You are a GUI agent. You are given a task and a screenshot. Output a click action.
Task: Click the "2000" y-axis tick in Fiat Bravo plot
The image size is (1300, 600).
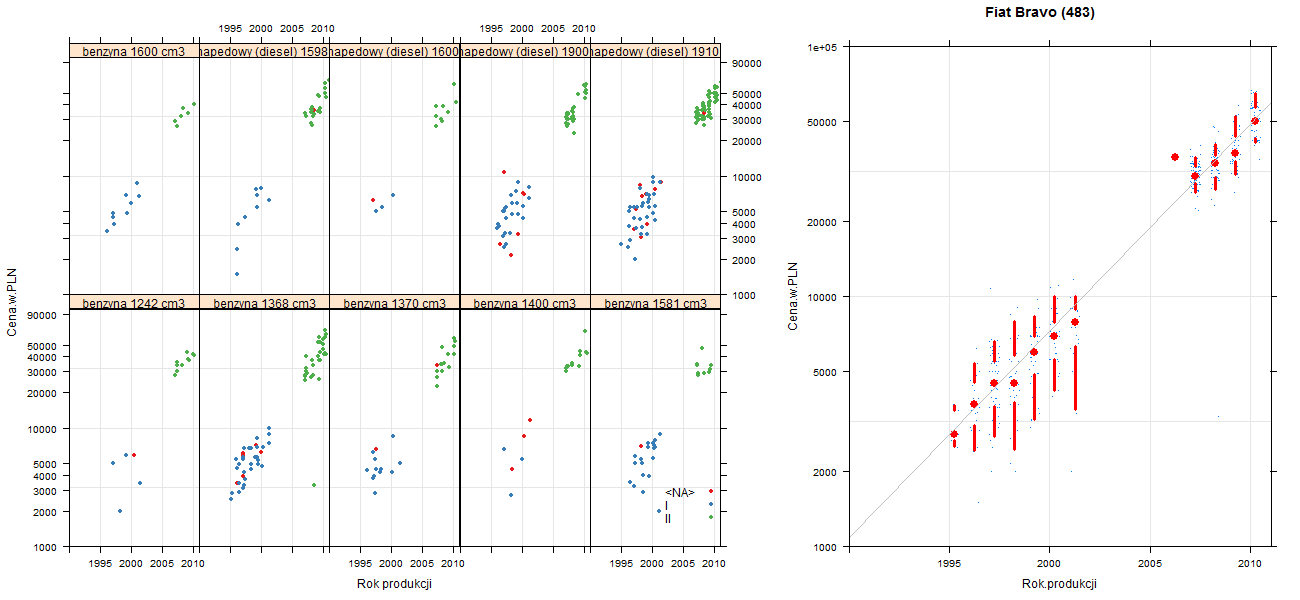click(x=827, y=471)
